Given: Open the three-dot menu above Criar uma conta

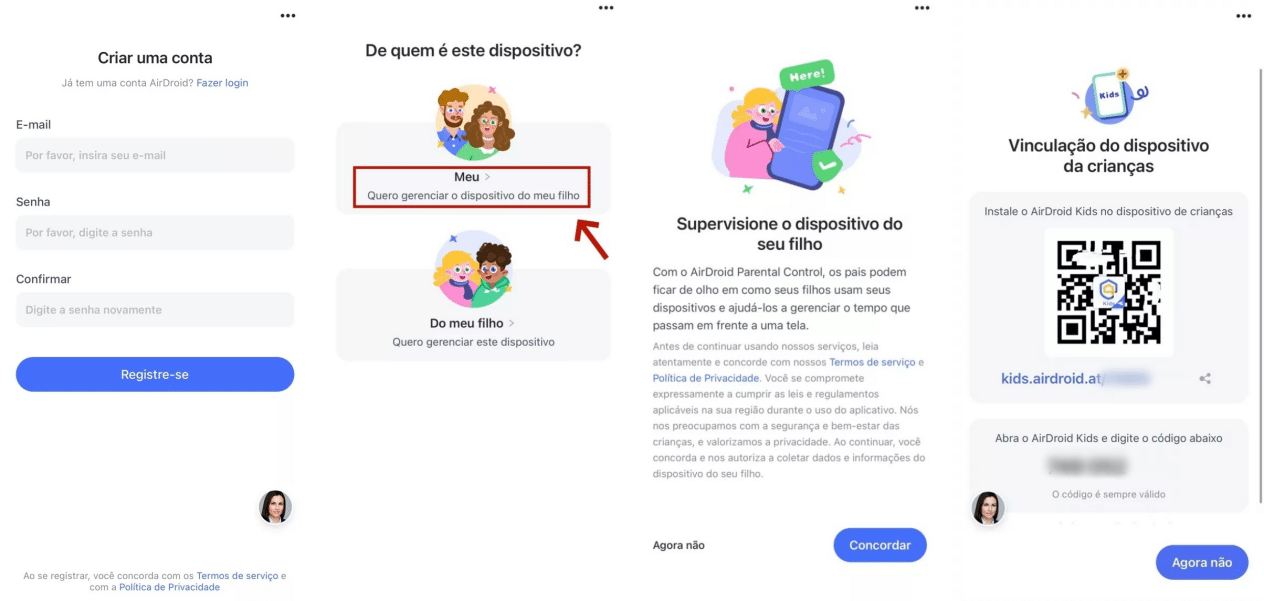Looking at the screenshot, I should tap(288, 16).
